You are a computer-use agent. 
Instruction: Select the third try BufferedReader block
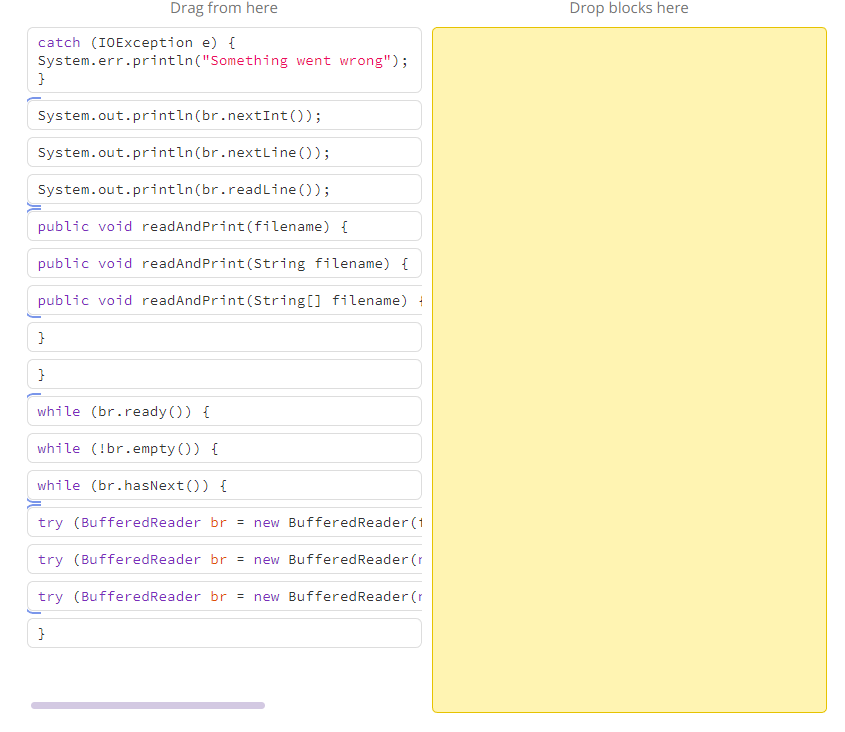pyautogui.click(x=223, y=596)
